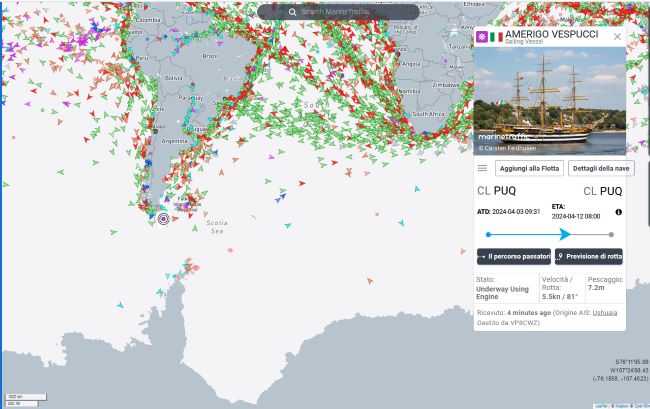Click the Zimbabwe map label
Screen dimensions: 650x409
click(446, 85)
